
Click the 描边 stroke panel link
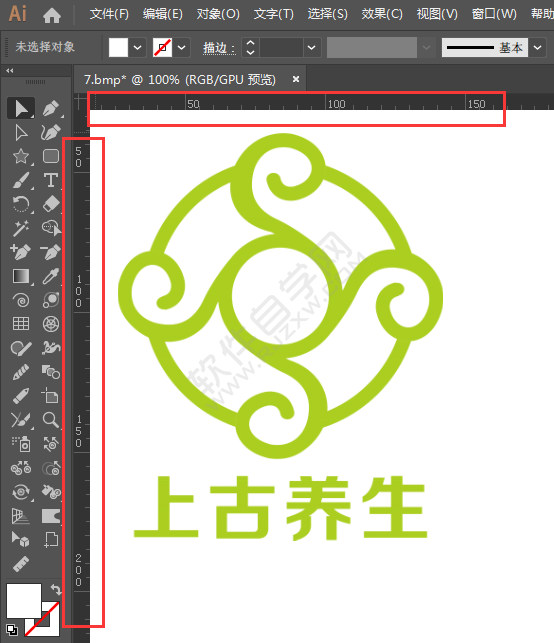click(x=219, y=48)
